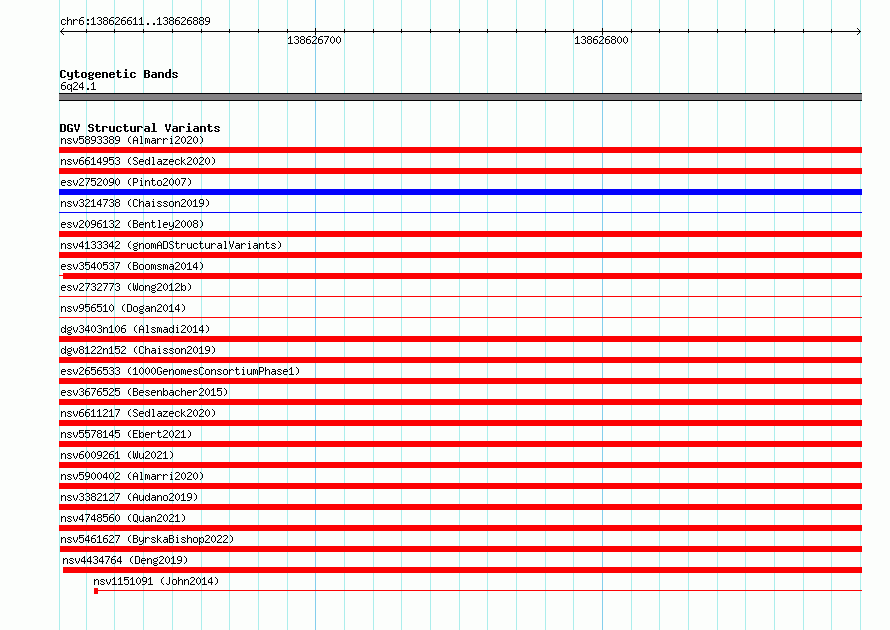Select nsv6611217 (Sedlazeck2020) label
This screenshot has width=890, height=630.
138,413
